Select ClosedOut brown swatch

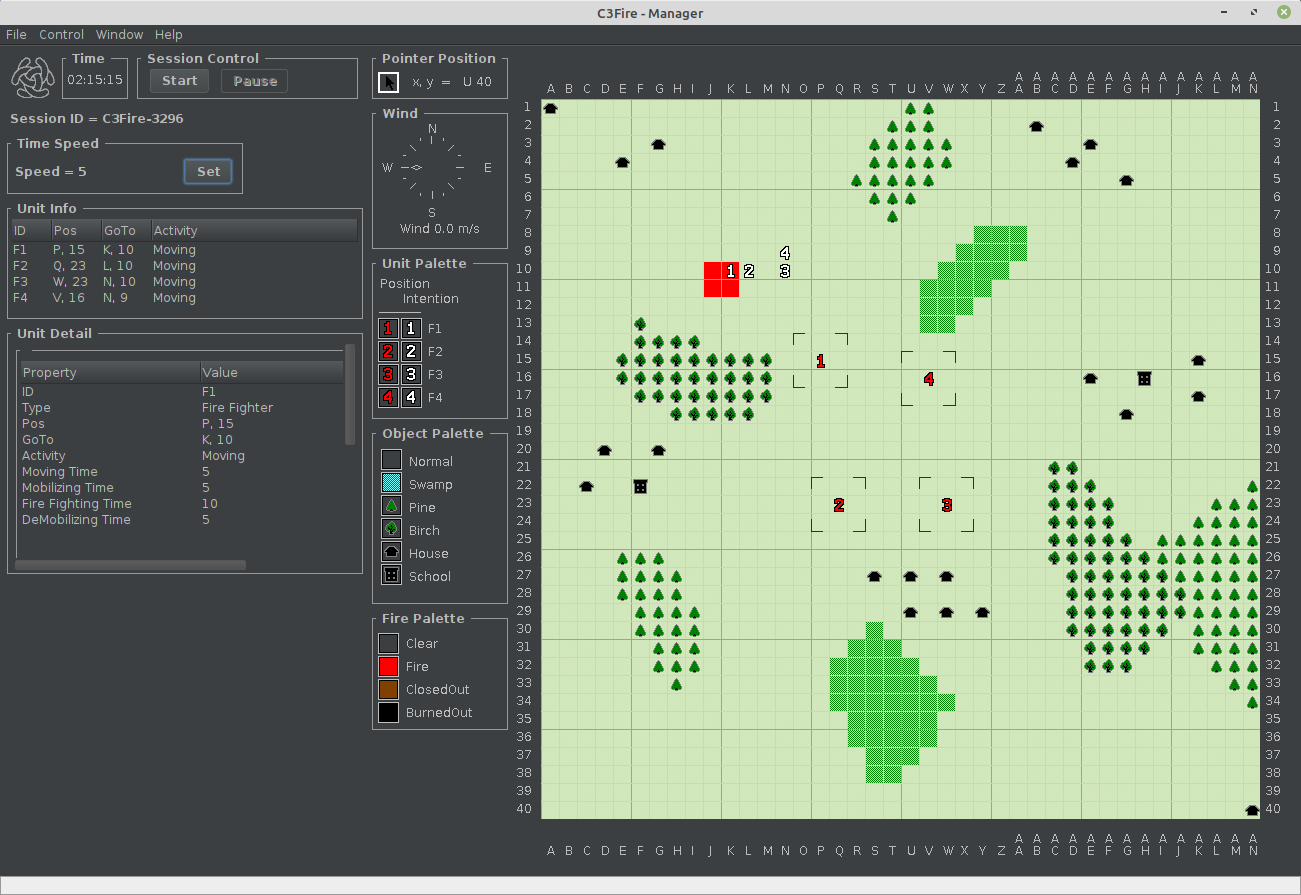coord(388,689)
